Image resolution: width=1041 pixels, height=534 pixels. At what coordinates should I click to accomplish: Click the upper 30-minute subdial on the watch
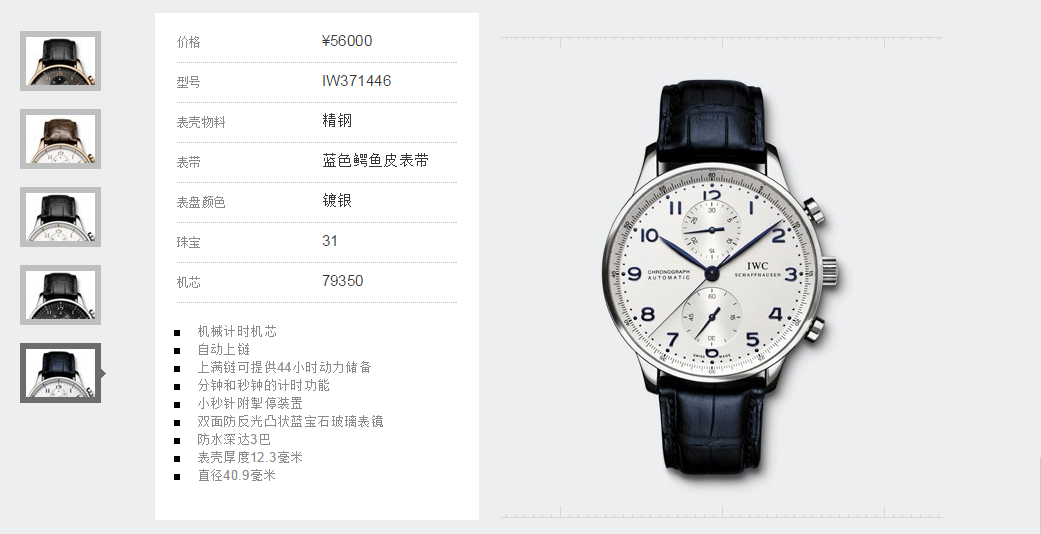pos(711,230)
